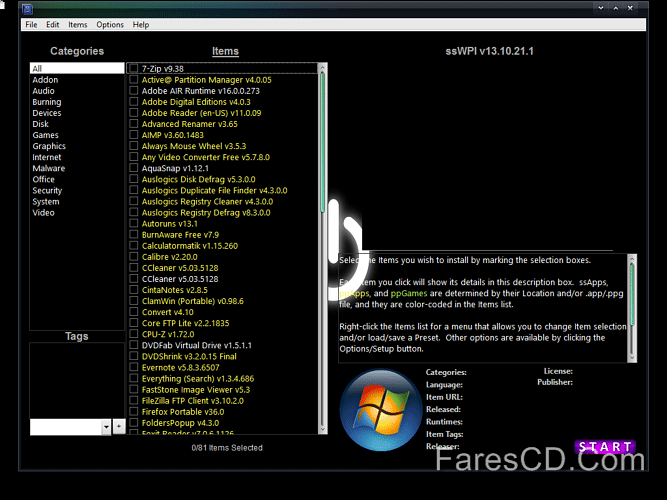Select AquaSnap v1.12.1 item text
The width and height of the screenshot is (667, 500).
tap(175, 168)
